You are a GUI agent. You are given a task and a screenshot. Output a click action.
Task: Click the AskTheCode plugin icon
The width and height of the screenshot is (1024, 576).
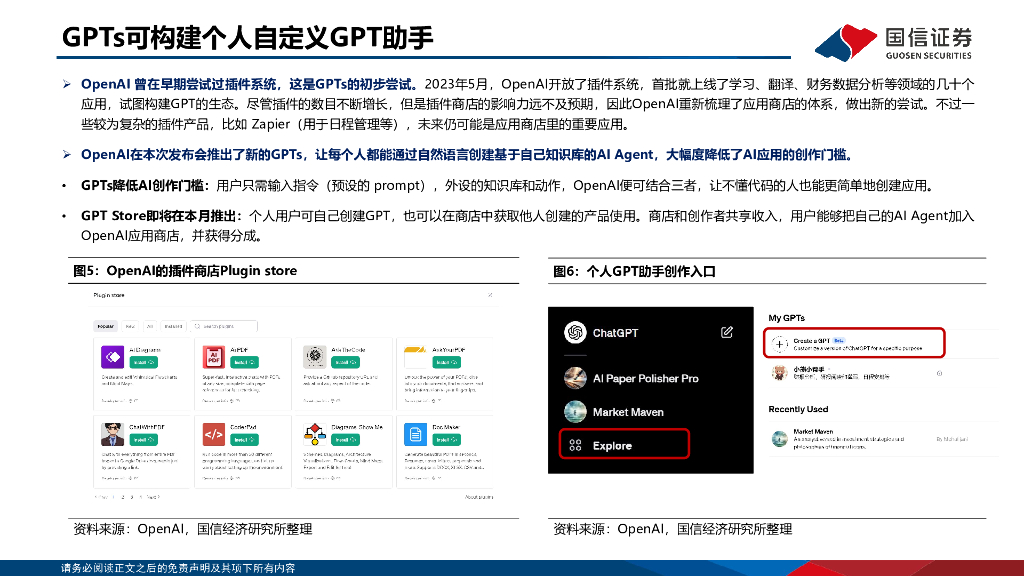click(x=314, y=356)
